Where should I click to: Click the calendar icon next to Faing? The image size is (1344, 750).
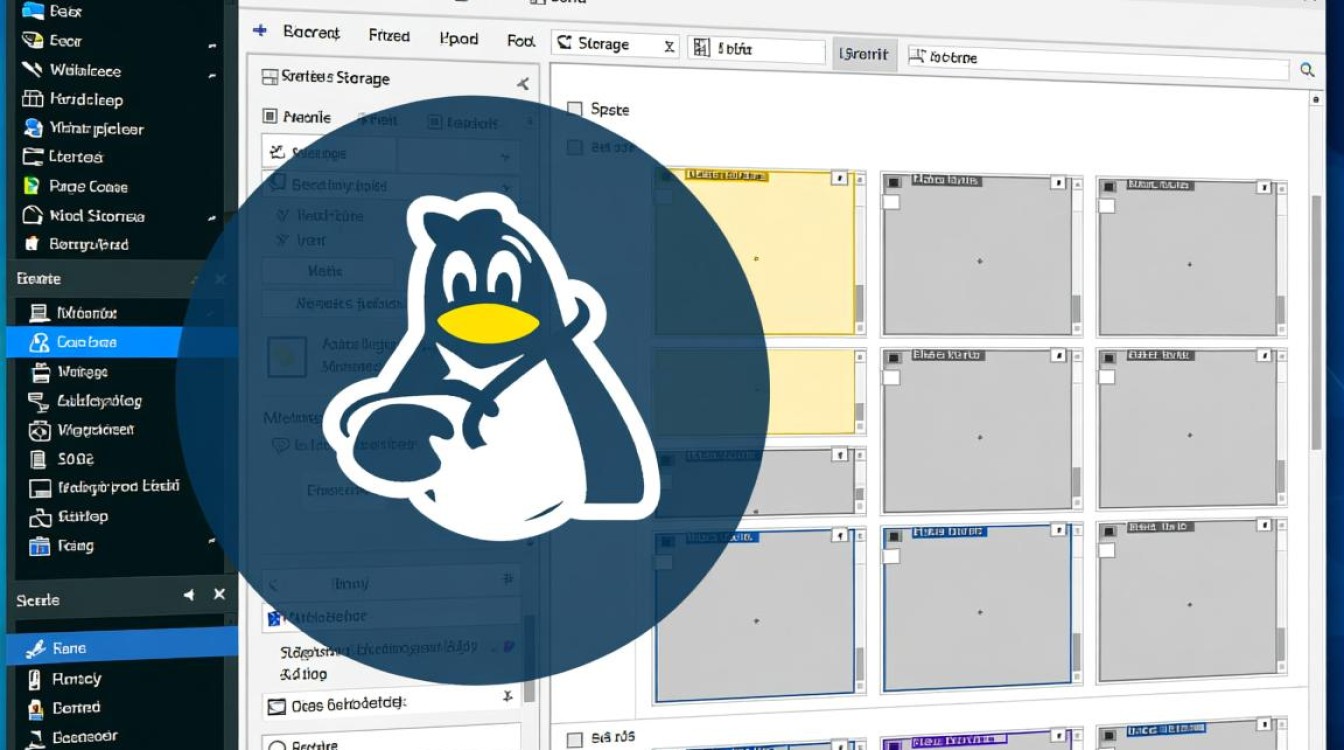[39, 546]
